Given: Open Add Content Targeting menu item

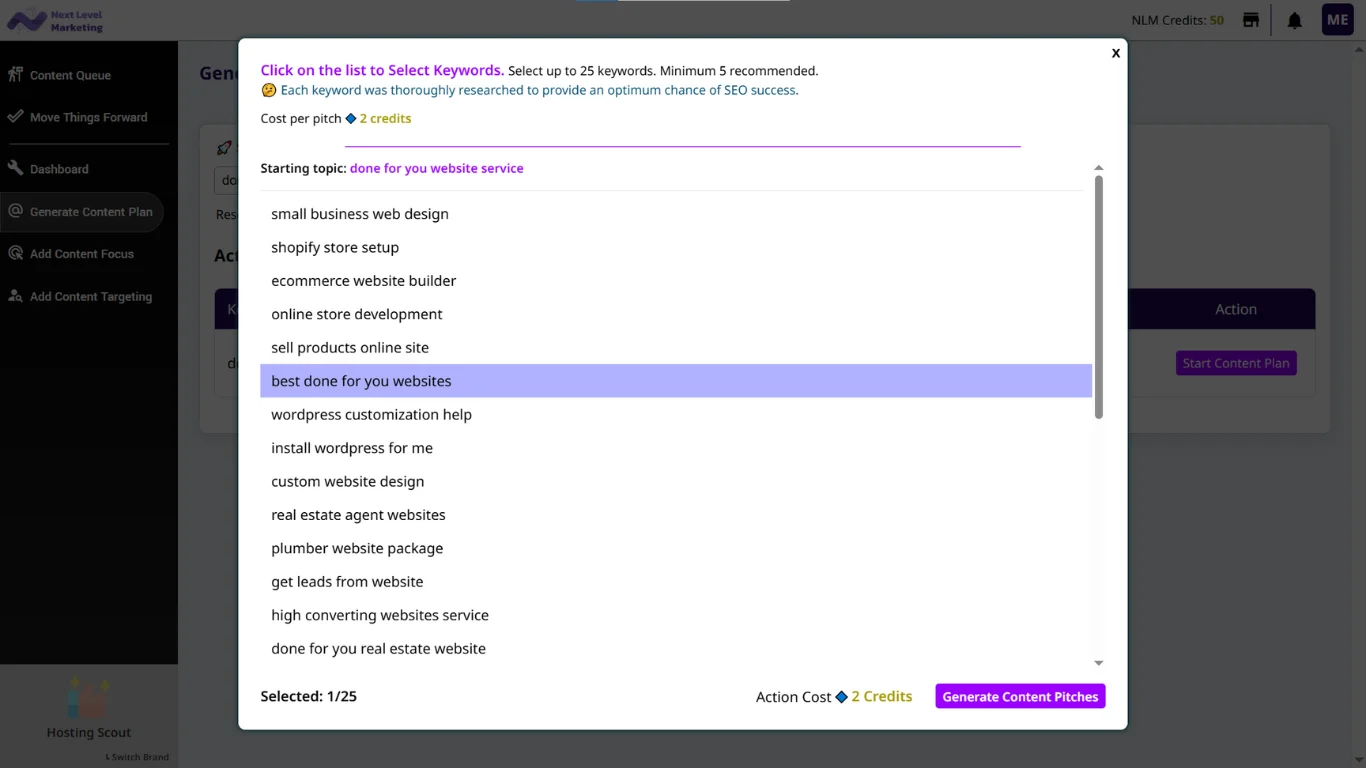Looking at the screenshot, I should click(90, 297).
